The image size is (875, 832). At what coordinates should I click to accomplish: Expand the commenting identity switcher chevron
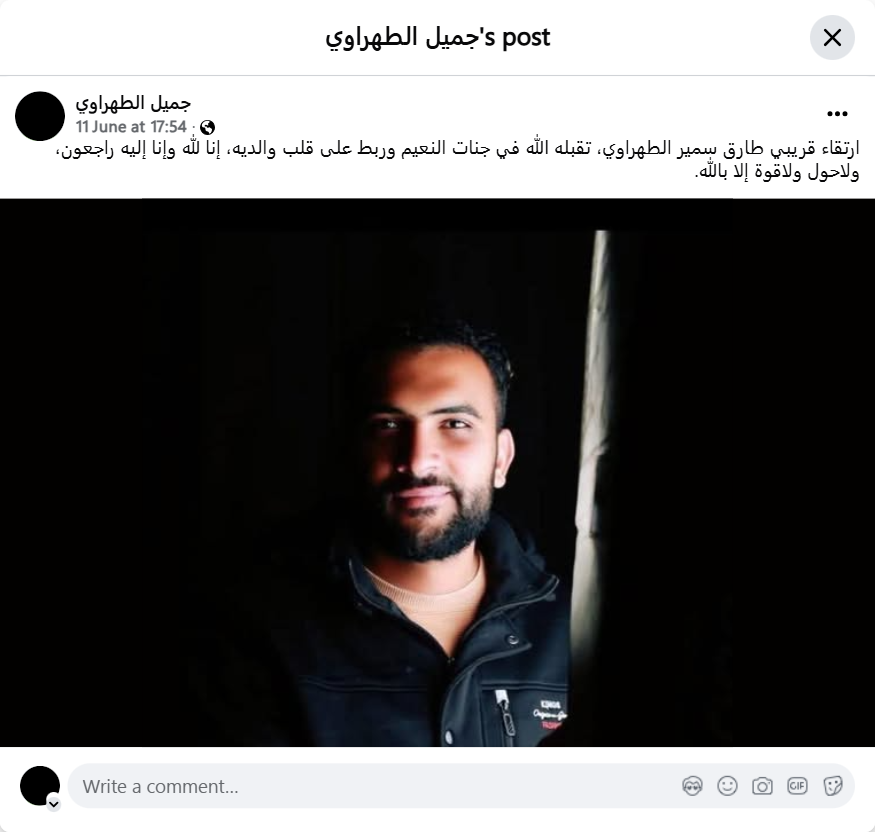coord(54,804)
